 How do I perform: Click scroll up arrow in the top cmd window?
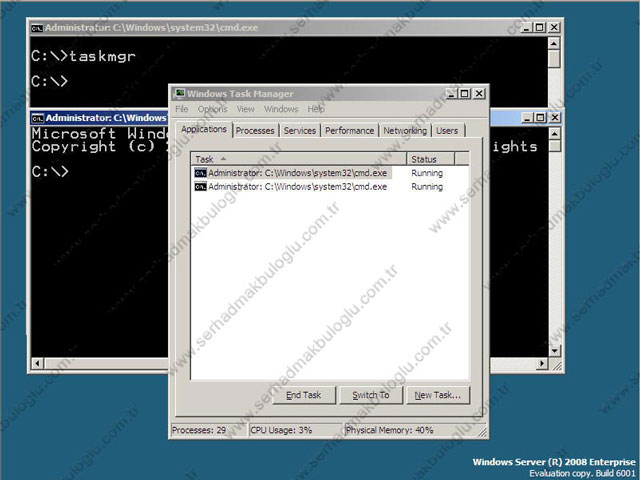coord(554,44)
